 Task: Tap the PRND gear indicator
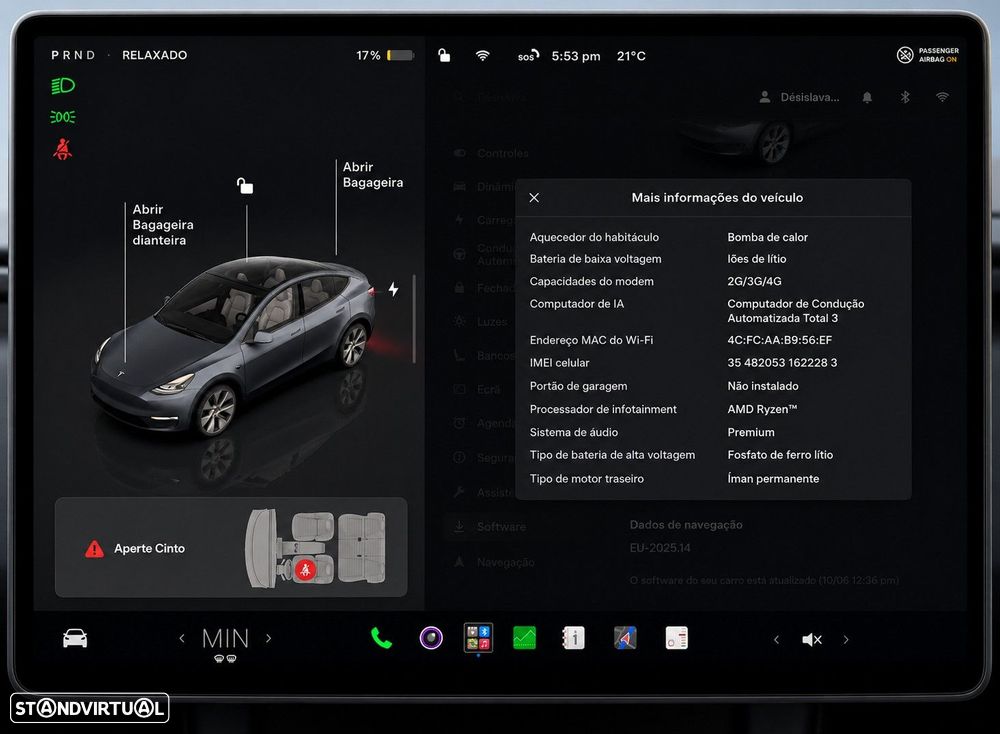click(x=73, y=55)
